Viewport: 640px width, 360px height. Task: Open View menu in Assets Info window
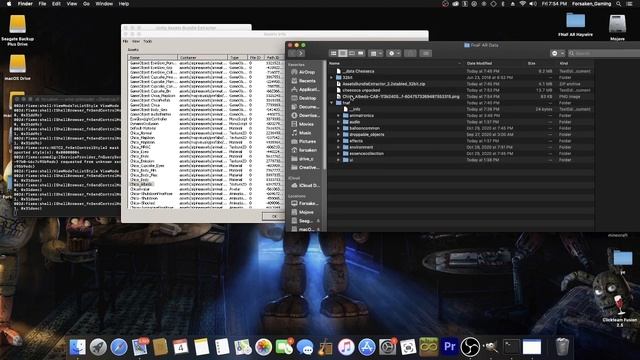coord(136,41)
